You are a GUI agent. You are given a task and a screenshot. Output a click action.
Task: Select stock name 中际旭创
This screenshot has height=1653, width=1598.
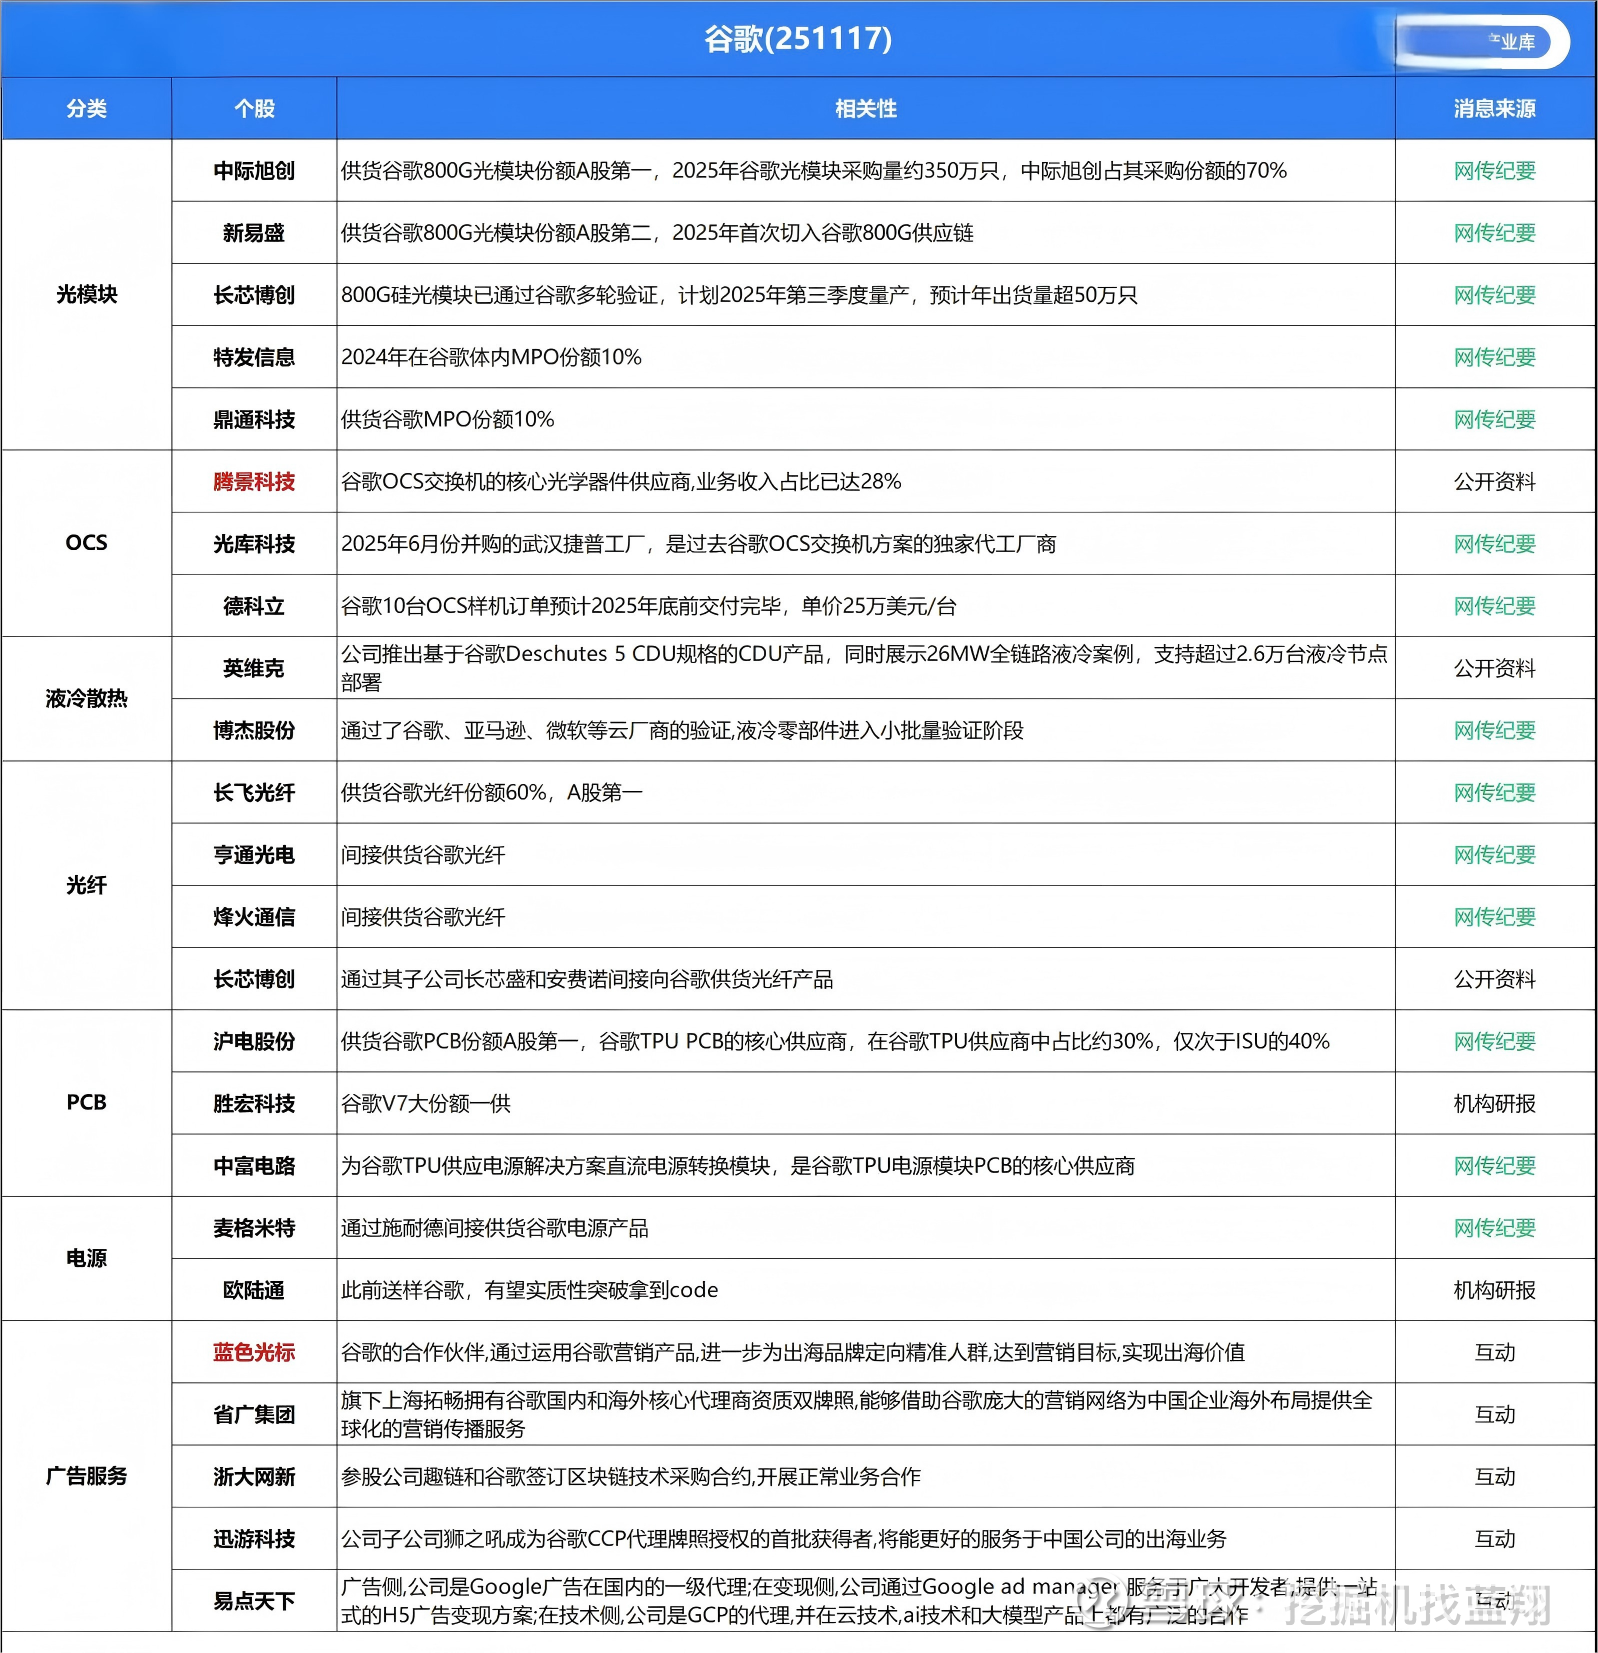[254, 171]
